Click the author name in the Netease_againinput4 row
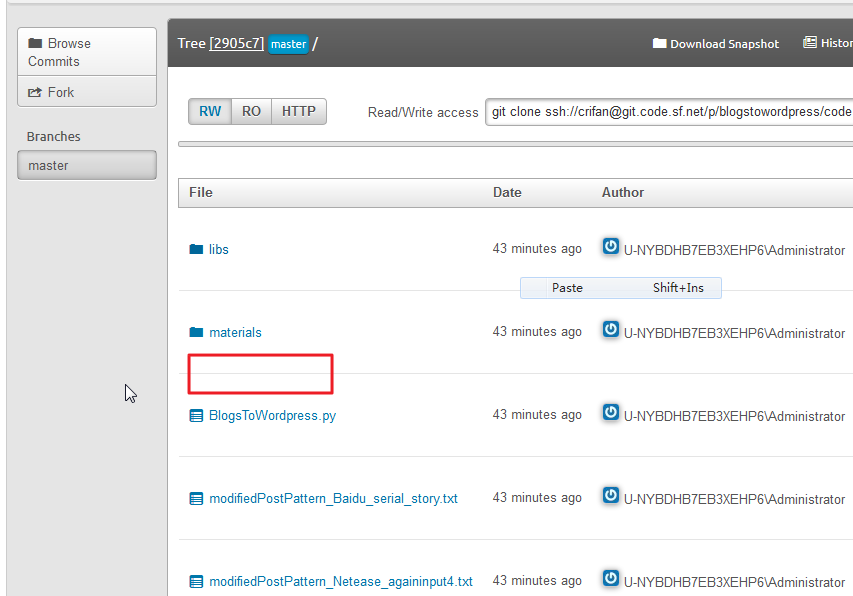The height and width of the screenshot is (596, 853). tap(734, 582)
